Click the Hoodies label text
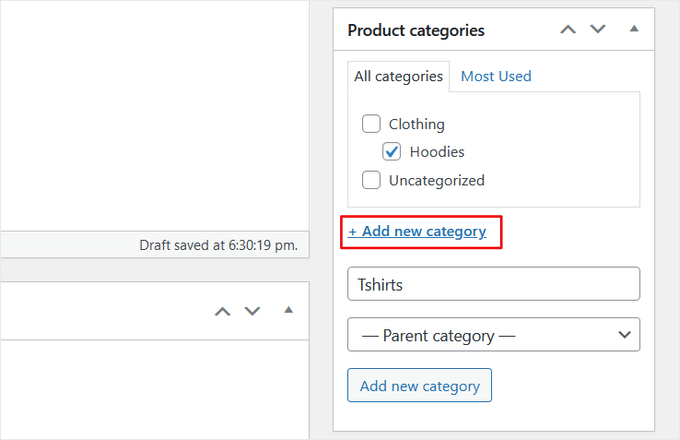Image resolution: width=680 pixels, height=440 pixels. click(437, 152)
